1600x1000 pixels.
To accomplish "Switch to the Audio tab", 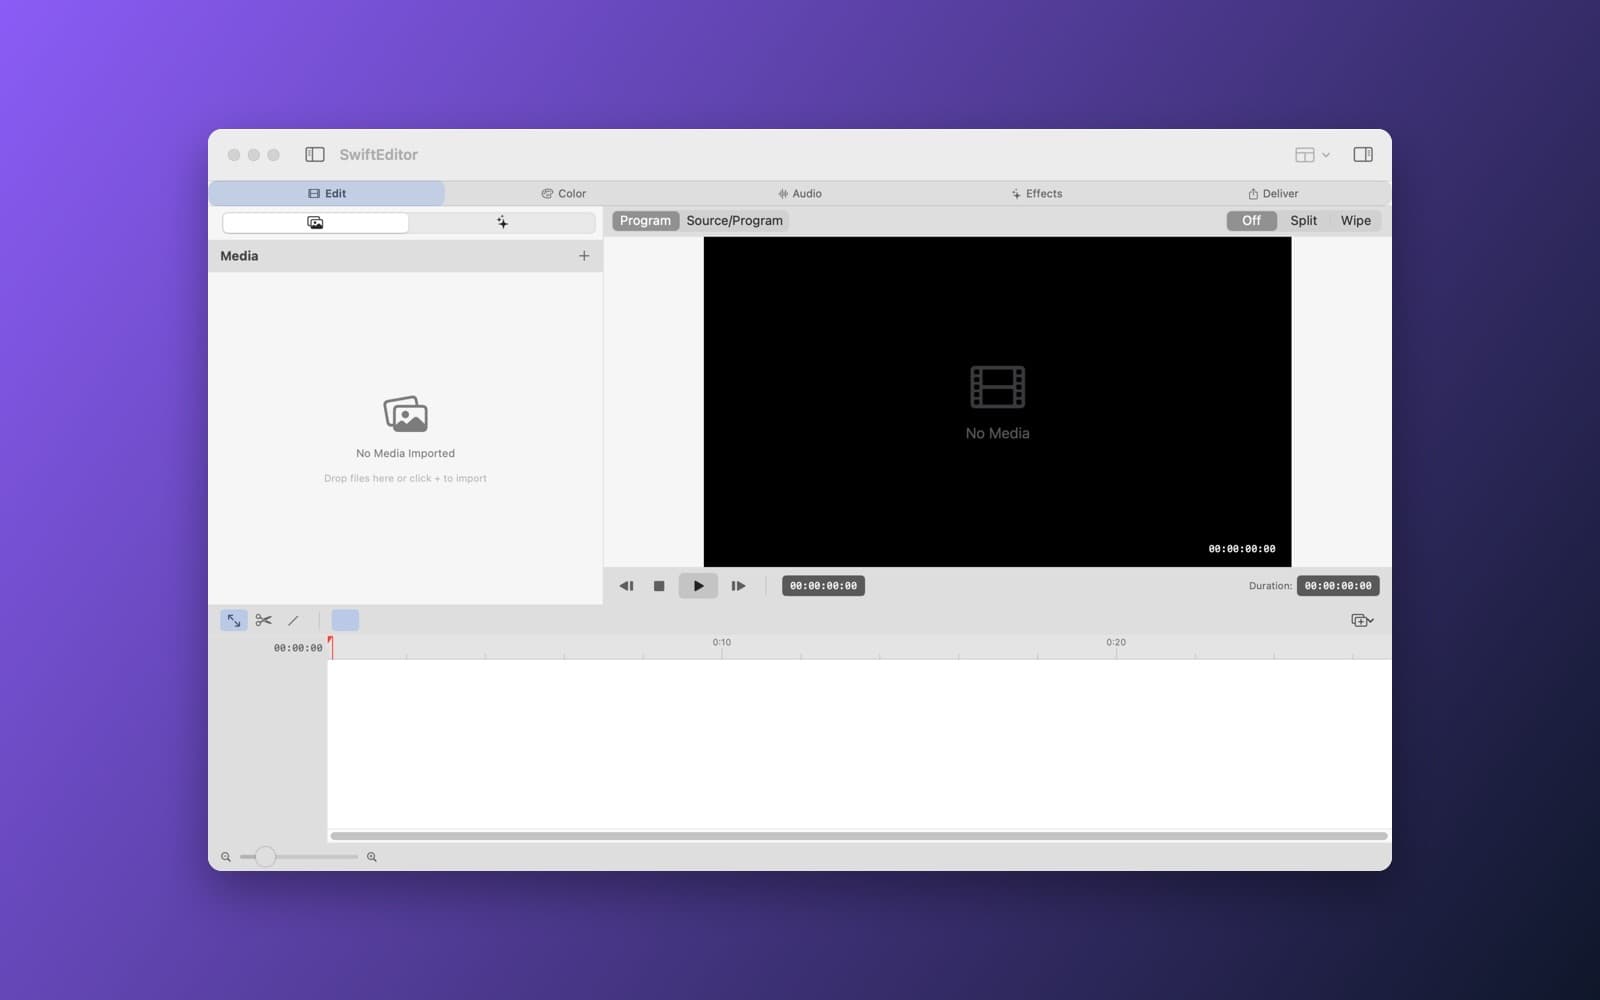I will (800, 193).
